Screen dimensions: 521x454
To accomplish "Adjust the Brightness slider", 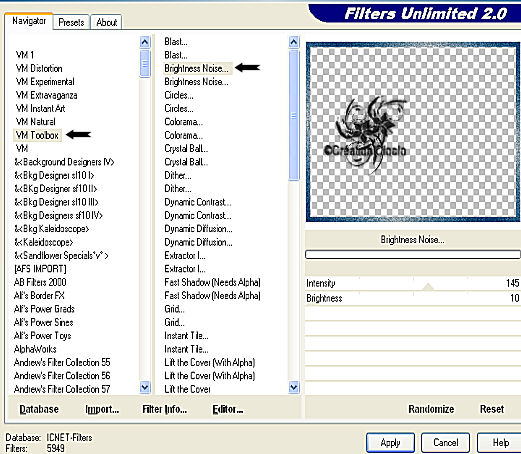I will click(413, 298).
